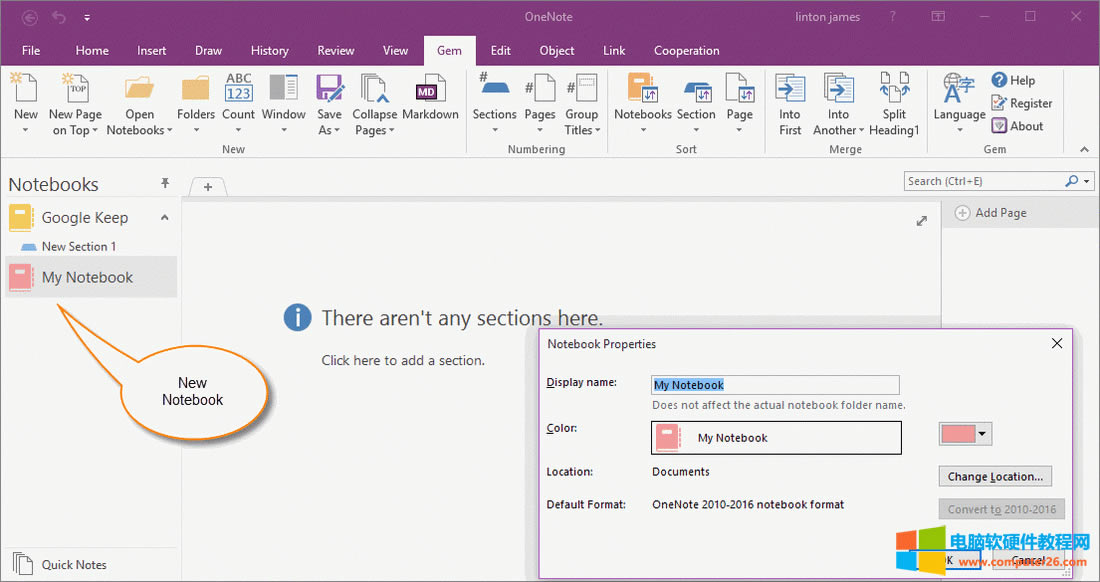
Task: Open the notebook color dropdown
Action: pyautogui.click(x=984, y=434)
